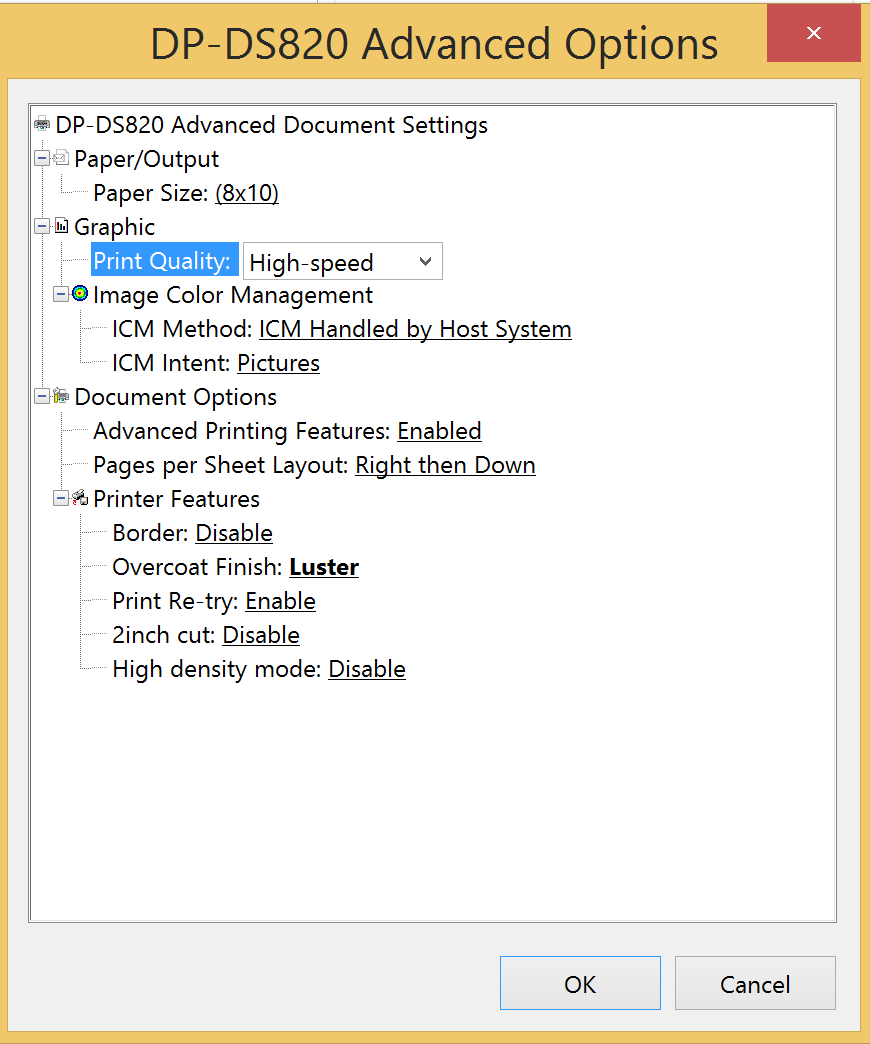Click the Paper/Output paper icon

pyautogui.click(x=61, y=158)
